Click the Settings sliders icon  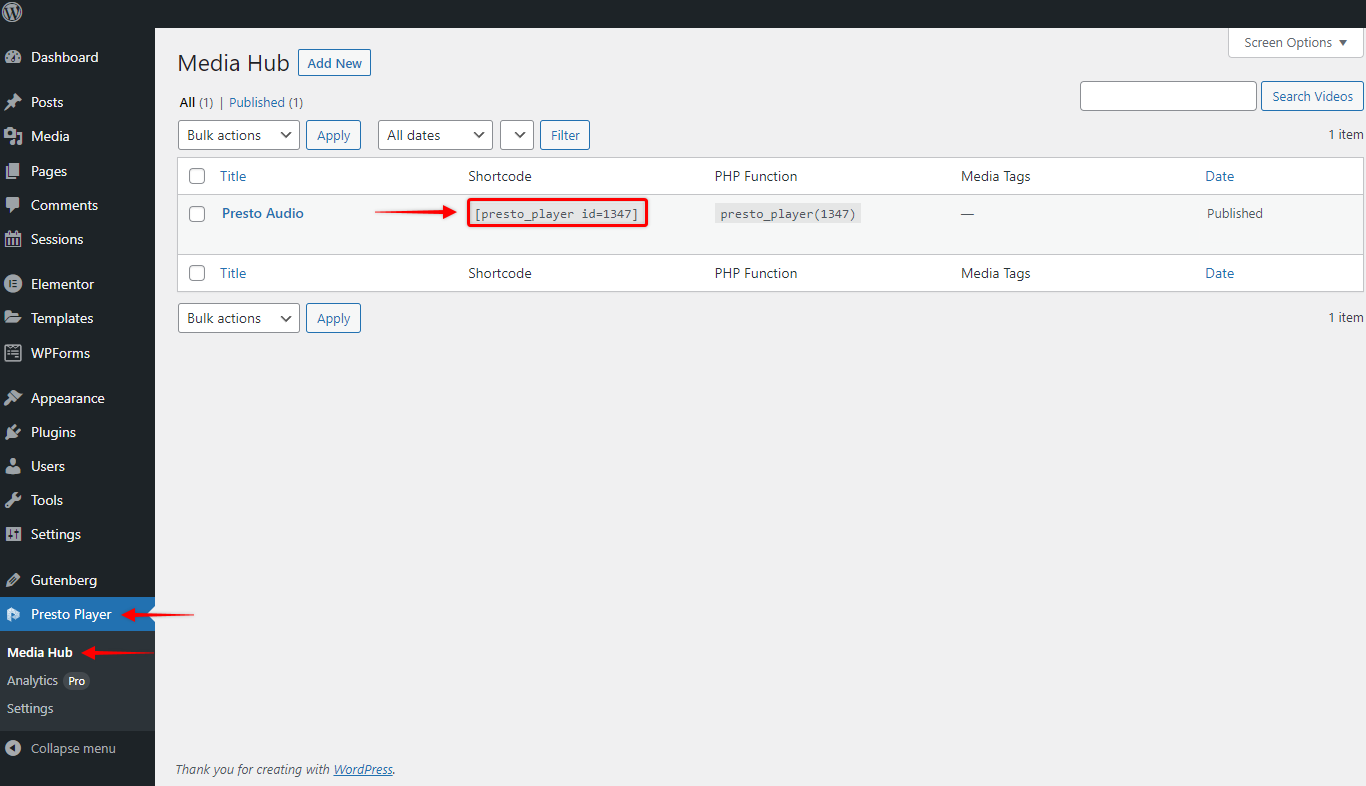click(13, 534)
